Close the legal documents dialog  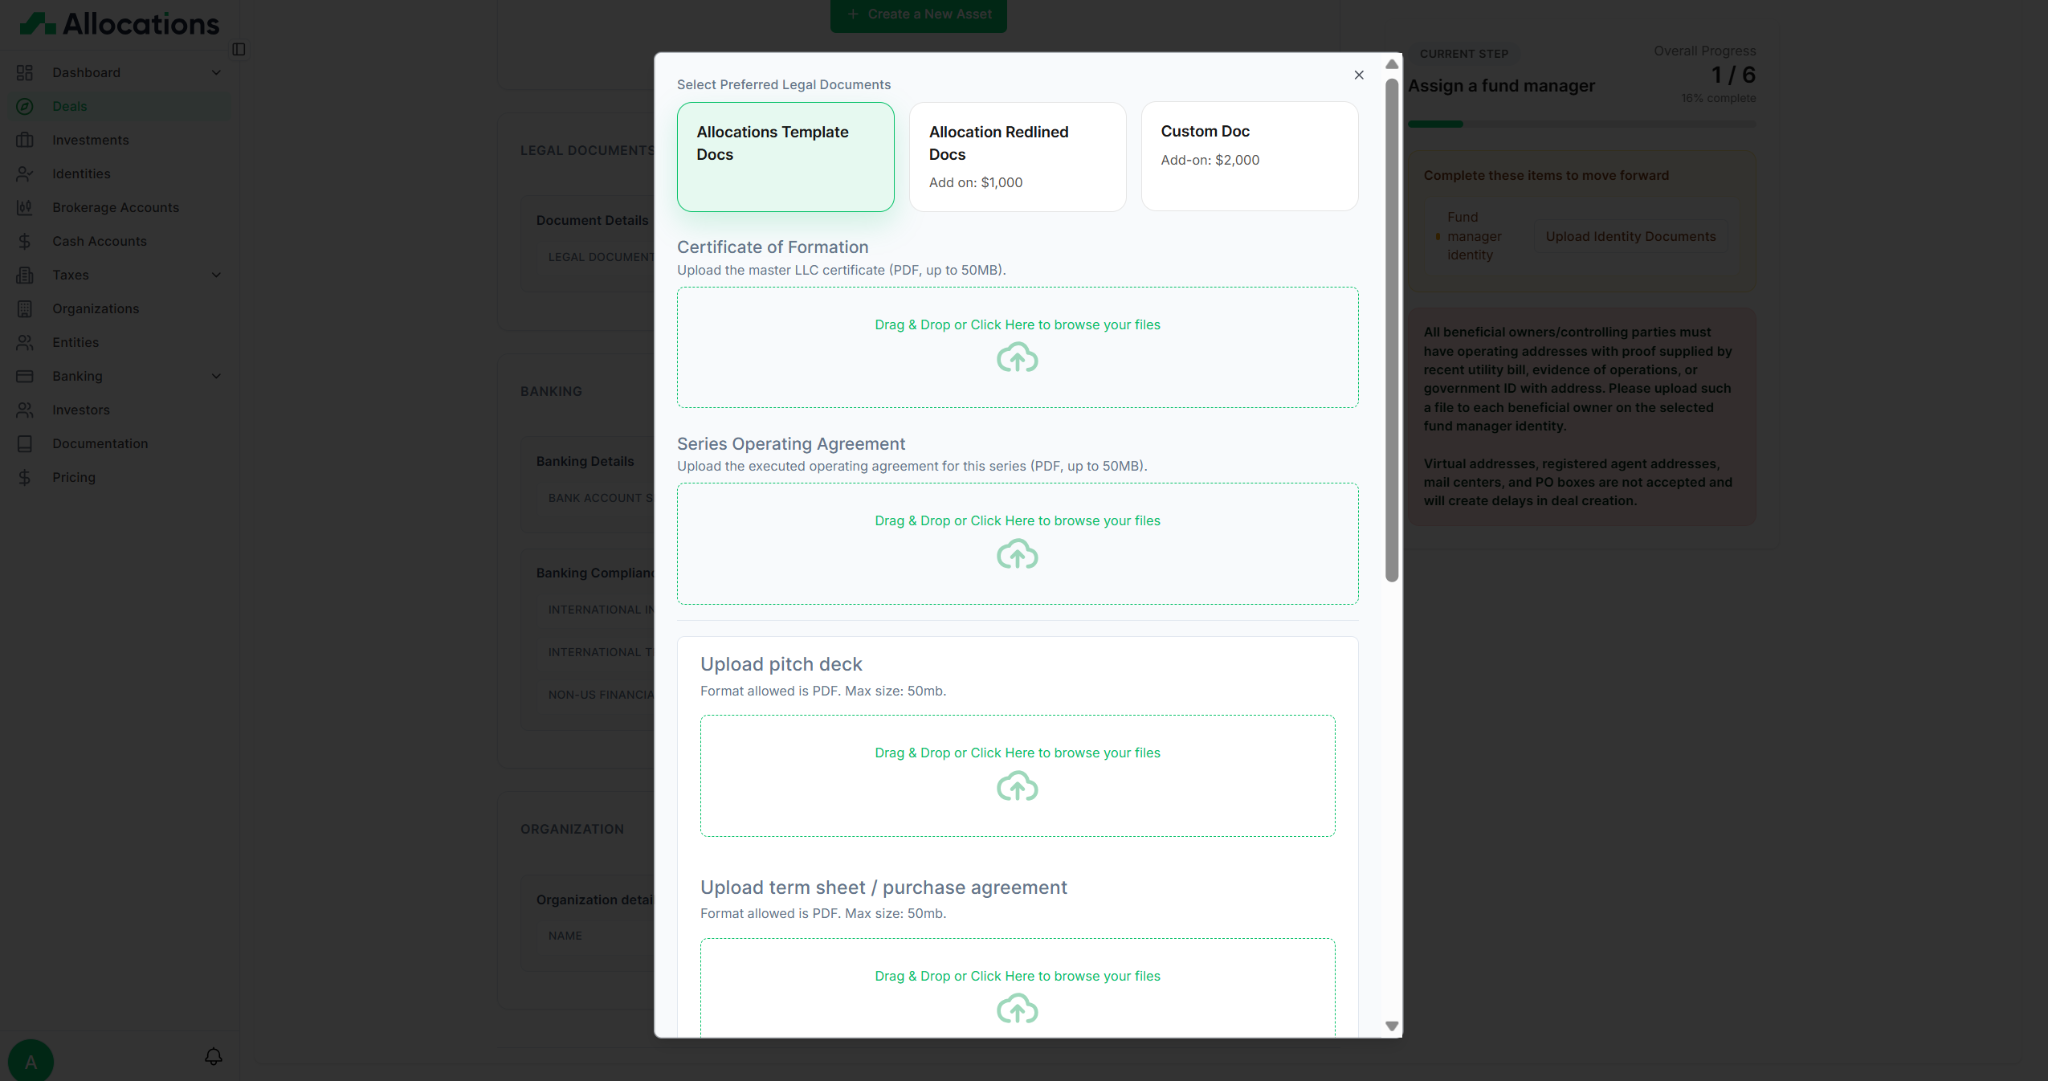pos(1359,75)
